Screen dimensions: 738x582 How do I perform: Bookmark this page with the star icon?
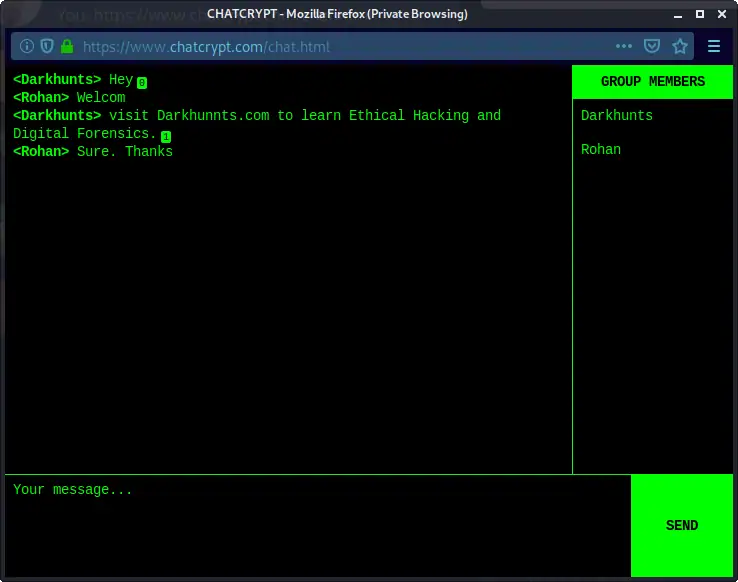pyautogui.click(x=680, y=46)
